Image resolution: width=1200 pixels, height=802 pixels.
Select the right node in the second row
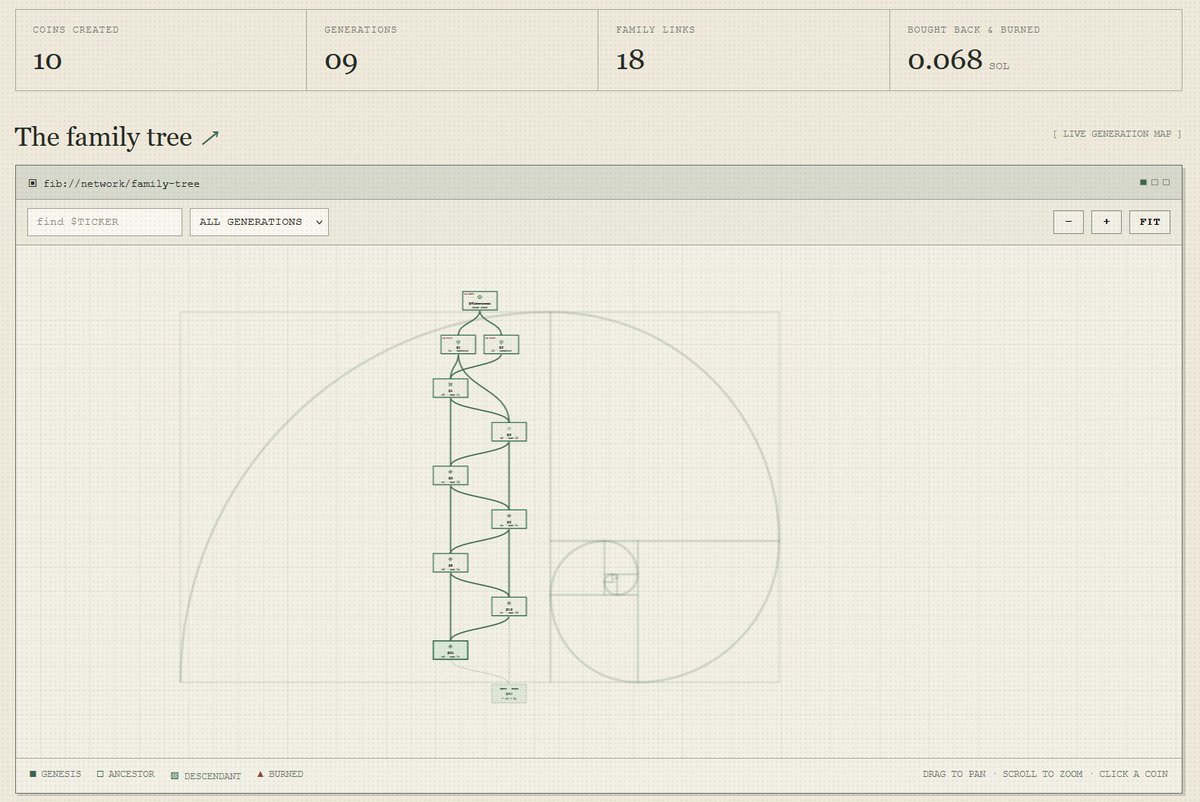[502, 344]
